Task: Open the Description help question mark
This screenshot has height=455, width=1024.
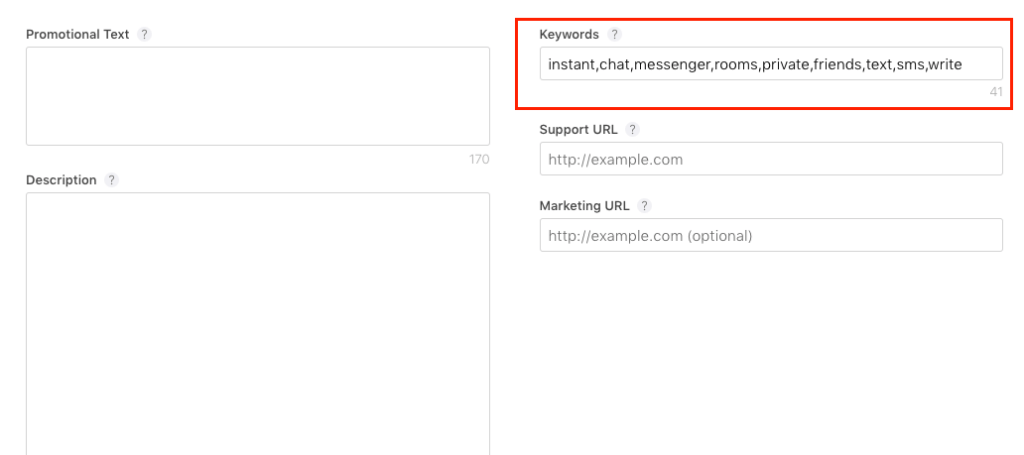Action: click(x=111, y=180)
